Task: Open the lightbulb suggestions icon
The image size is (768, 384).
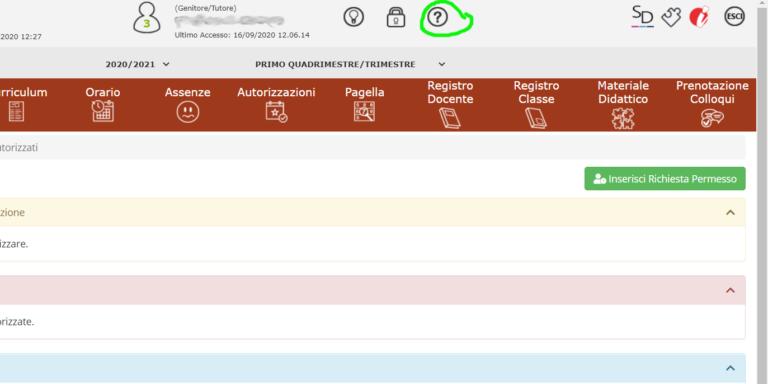Action: coord(353,17)
